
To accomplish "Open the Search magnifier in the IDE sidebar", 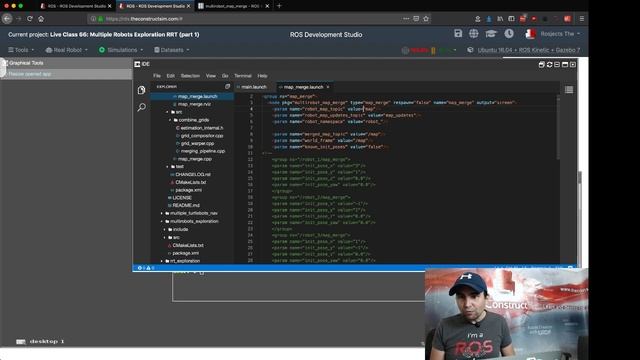I will 141,107.
